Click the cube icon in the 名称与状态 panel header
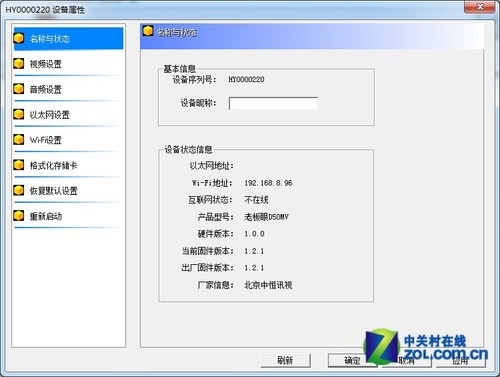Viewport: 500px width, 377px height. (148, 31)
